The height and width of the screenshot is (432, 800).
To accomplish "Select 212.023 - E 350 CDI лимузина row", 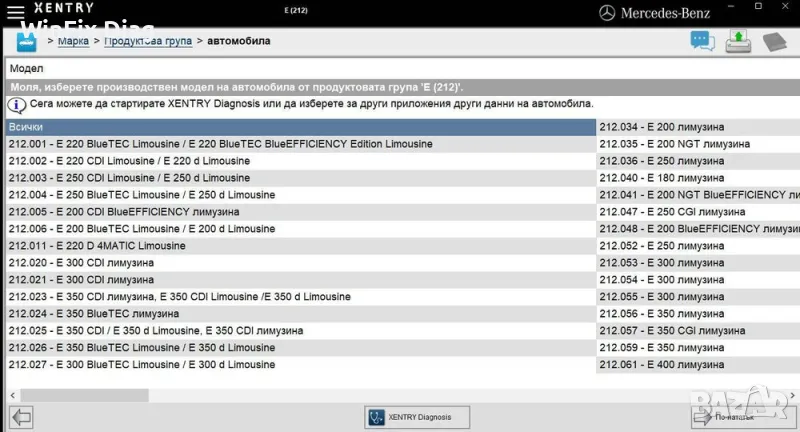I will pos(301,297).
